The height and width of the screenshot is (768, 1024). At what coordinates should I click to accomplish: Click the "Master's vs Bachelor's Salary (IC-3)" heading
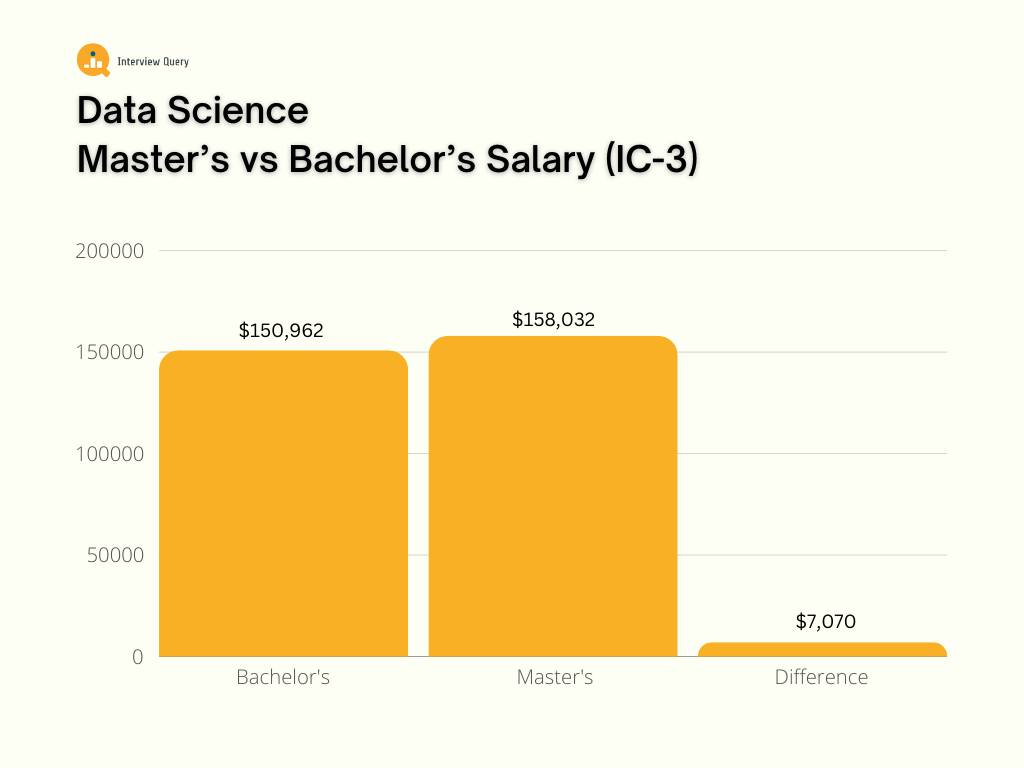pos(387,161)
